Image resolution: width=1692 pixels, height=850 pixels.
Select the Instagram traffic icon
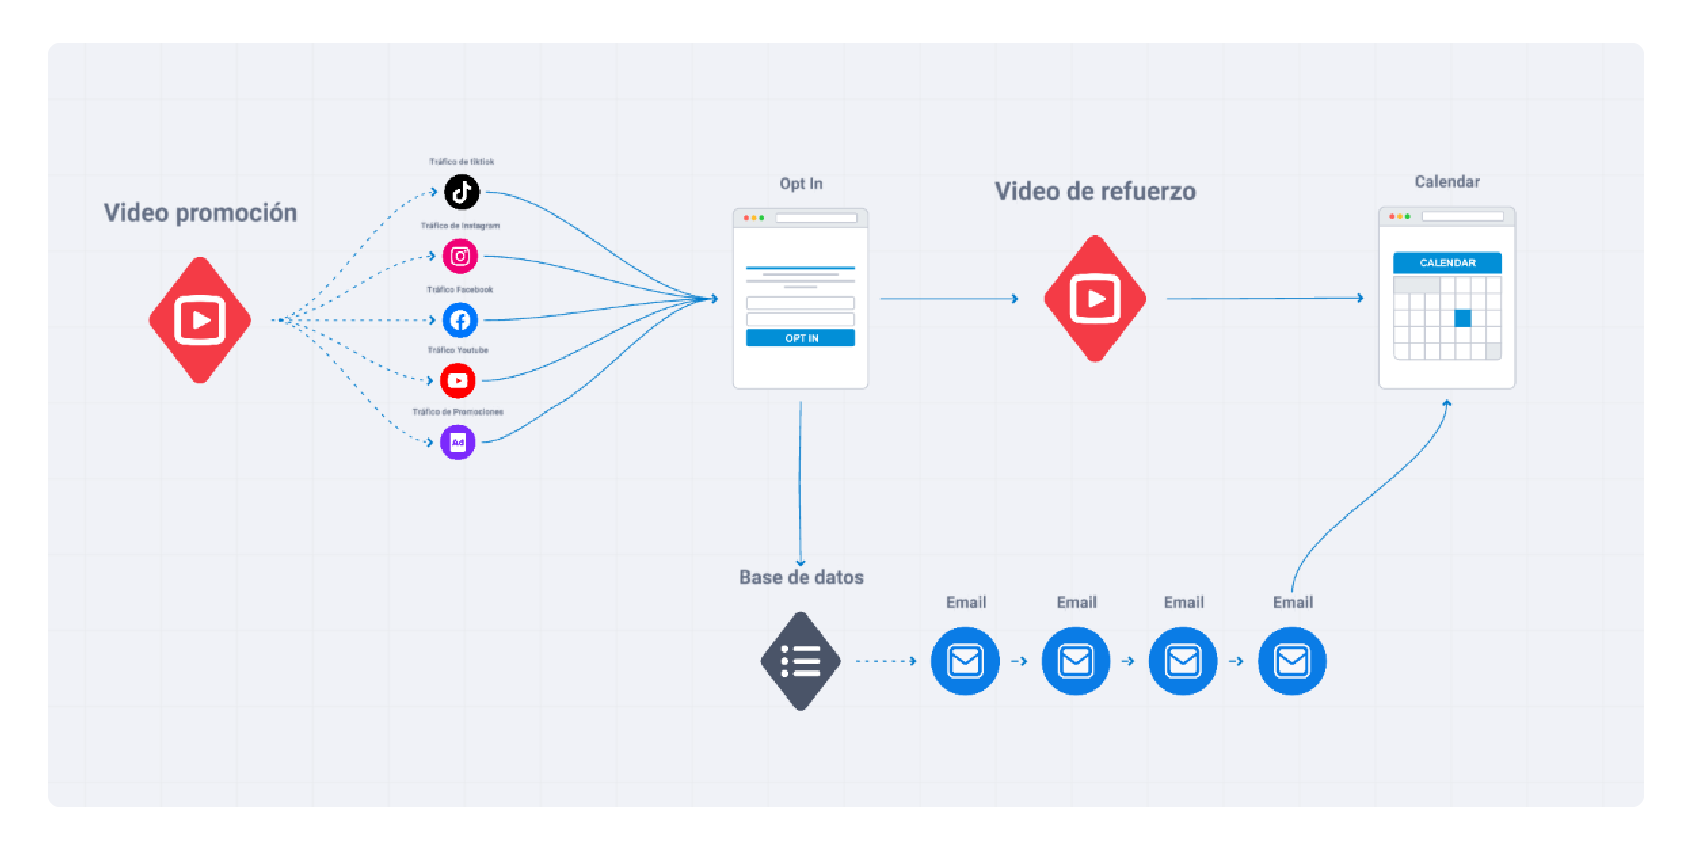[x=460, y=256]
